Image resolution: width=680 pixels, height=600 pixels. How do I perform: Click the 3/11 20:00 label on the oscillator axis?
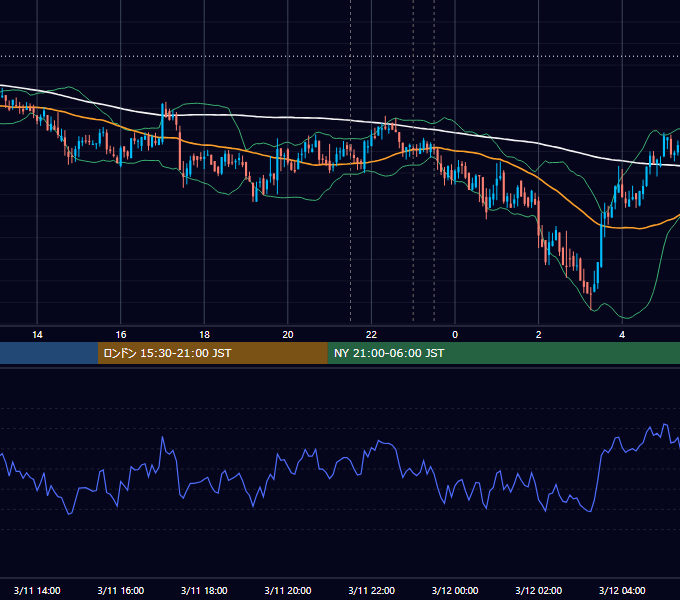point(288,590)
